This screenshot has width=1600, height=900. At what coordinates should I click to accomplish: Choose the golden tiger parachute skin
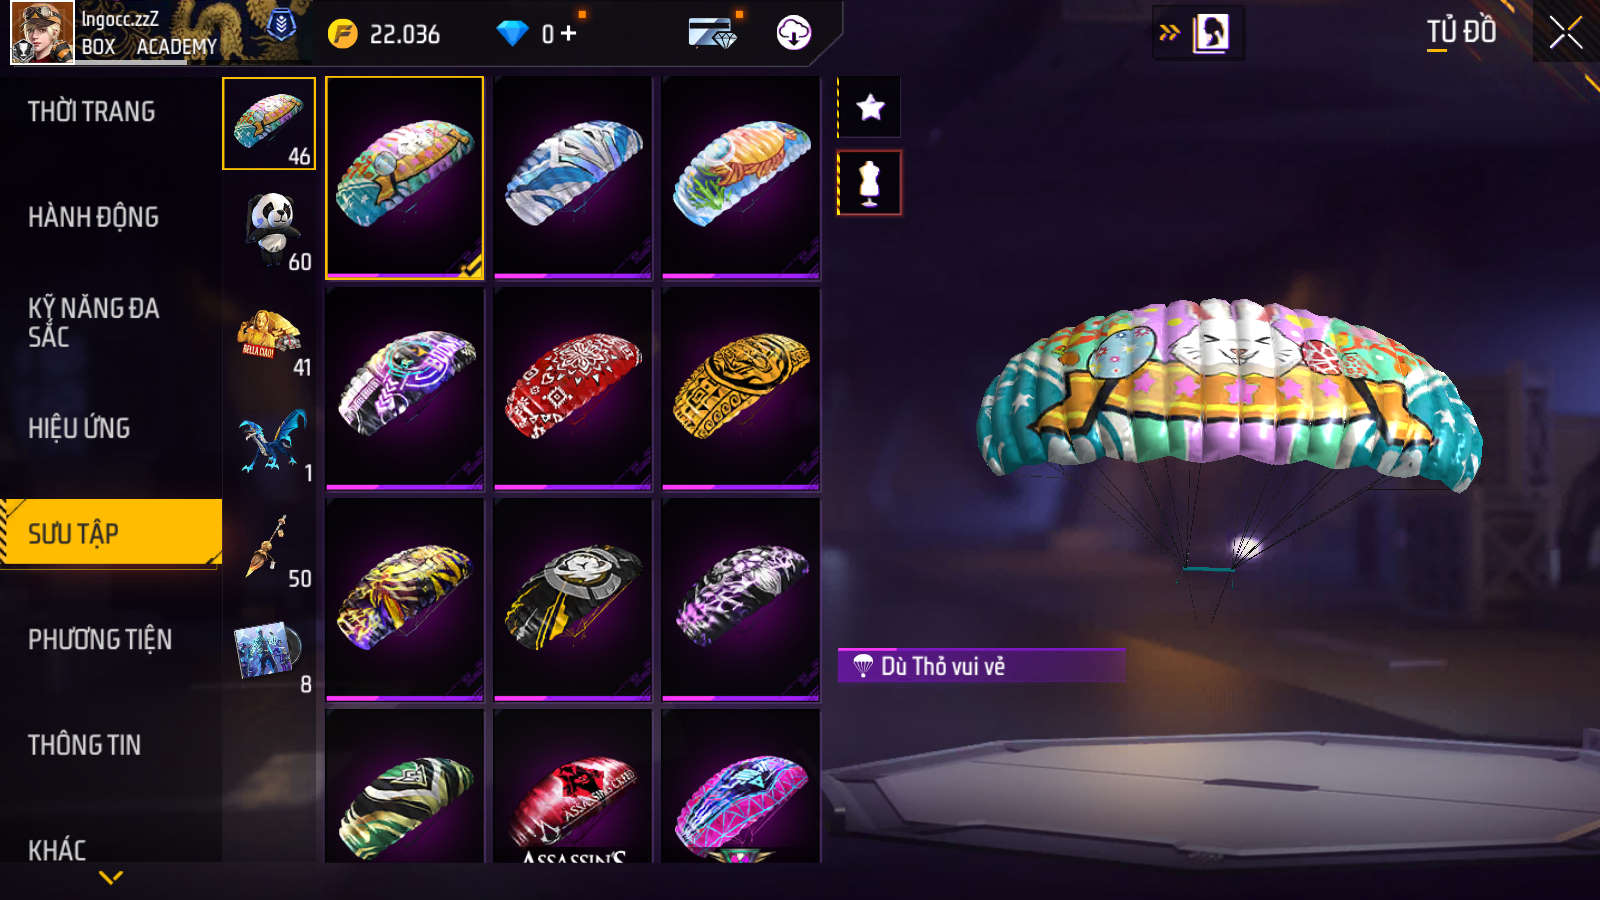tap(741, 389)
